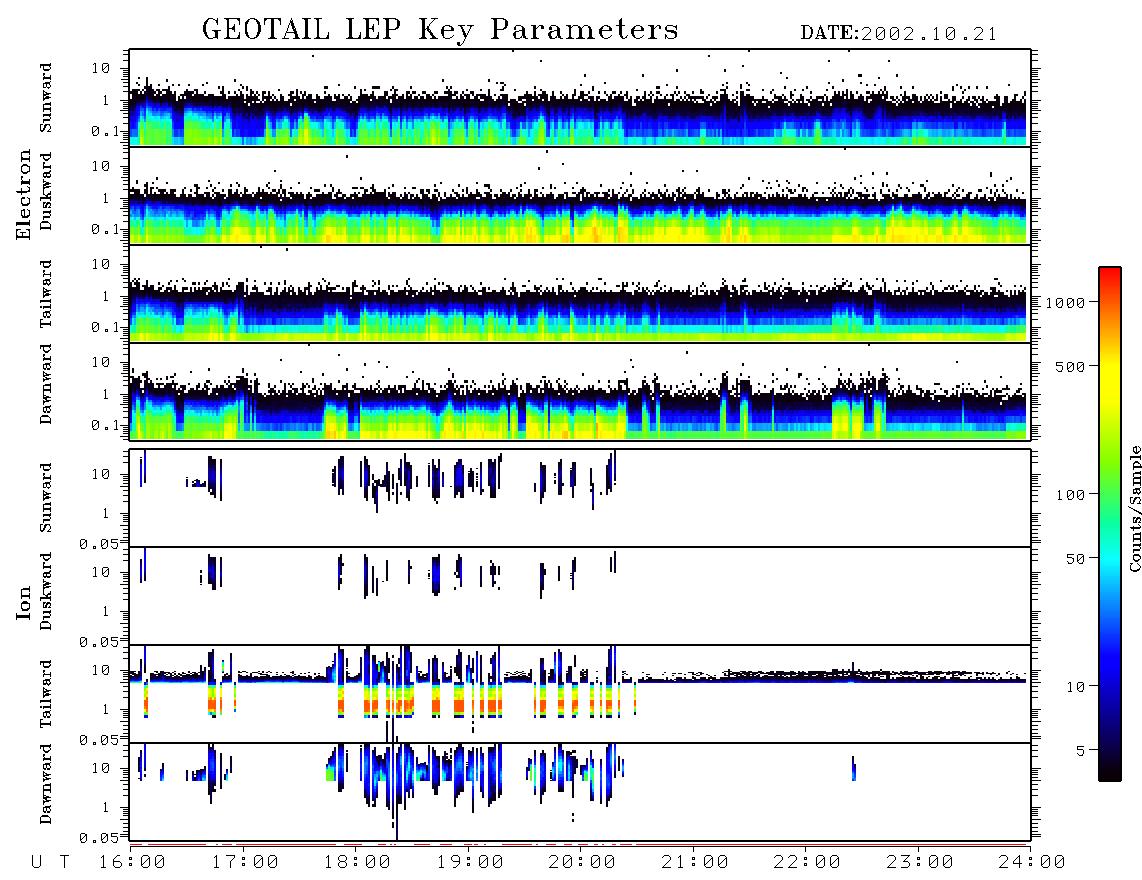The width and height of the screenshot is (1142, 880).
Task: Click the Ion Sunward axis label
Action: point(46,498)
